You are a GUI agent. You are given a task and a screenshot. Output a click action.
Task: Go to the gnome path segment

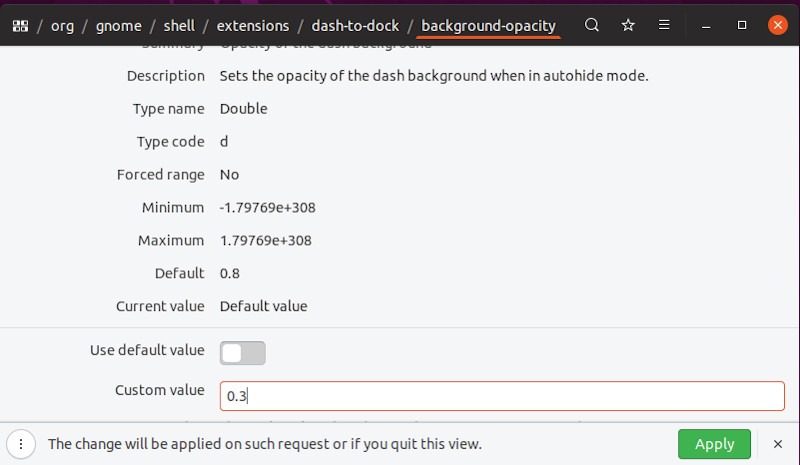pyautogui.click(x=119, y=26)
